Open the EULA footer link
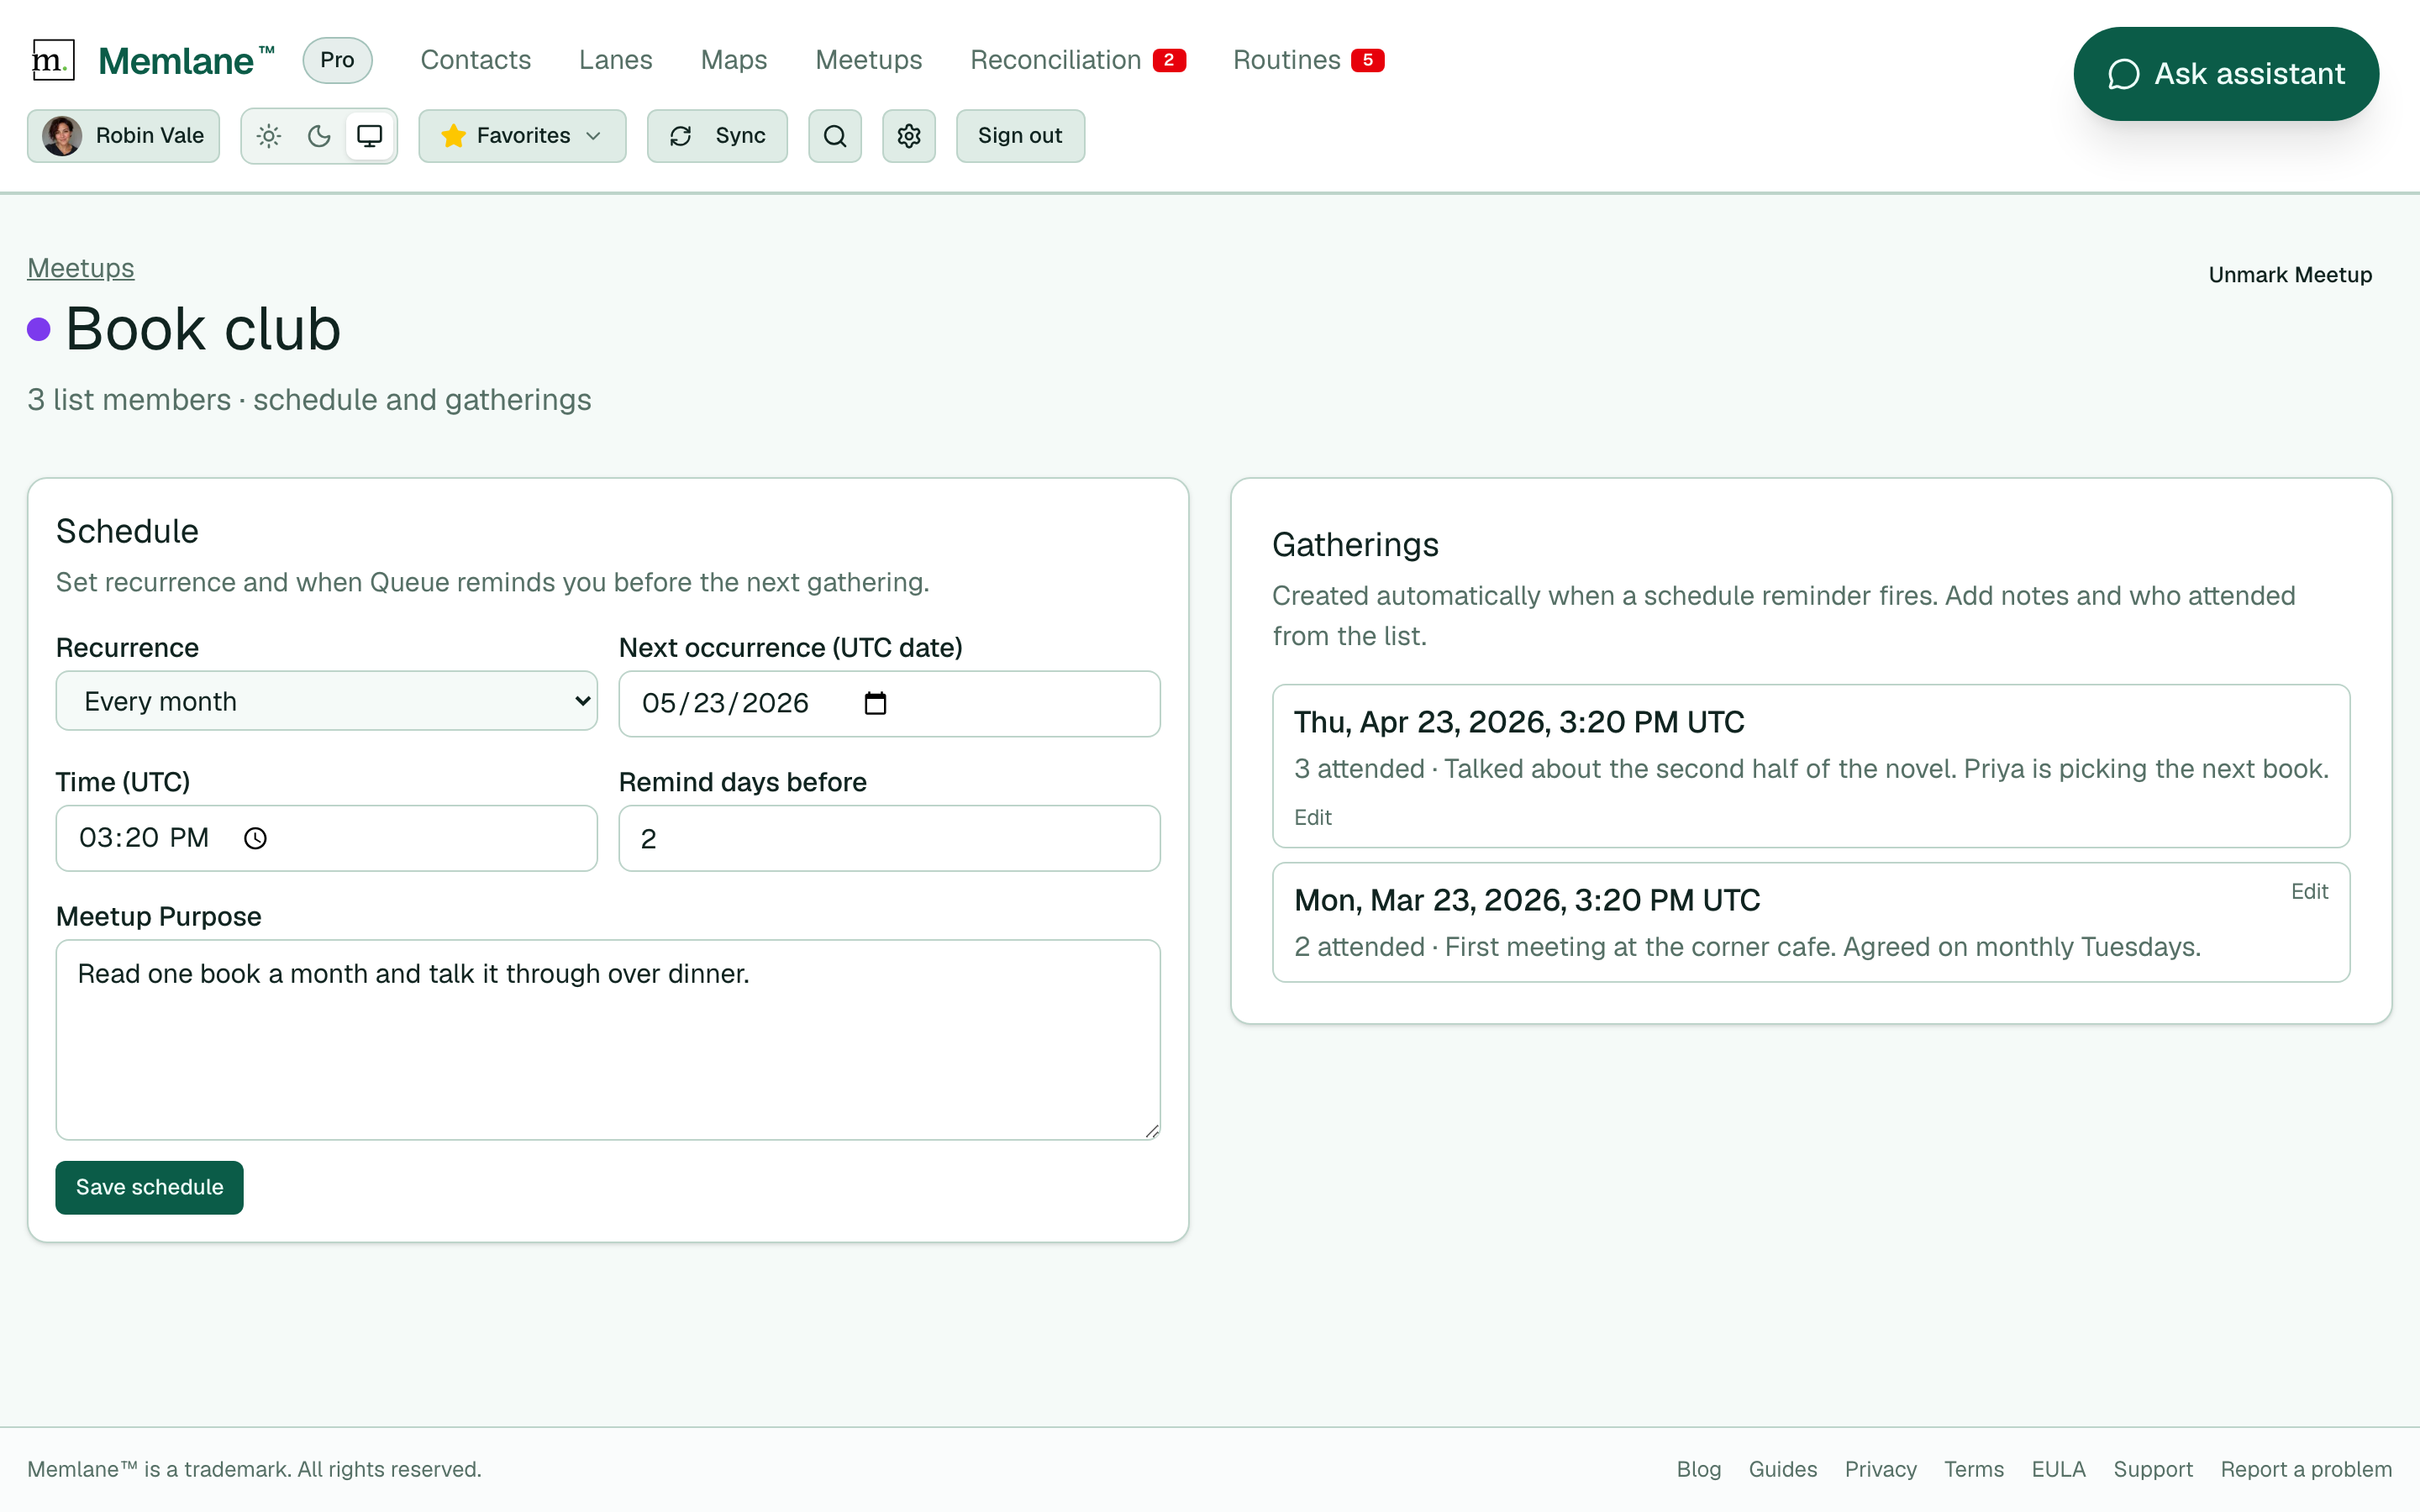2420x1512 pixels. 2058,1469
